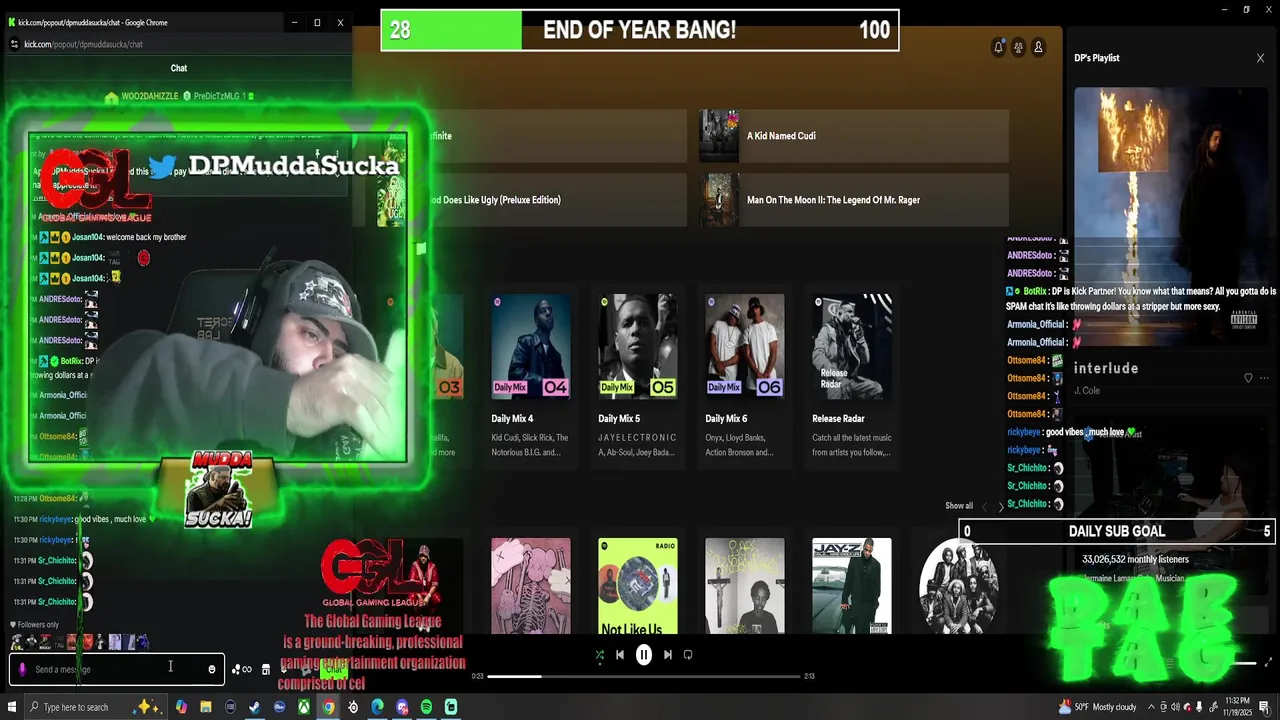Click the Release Radar title
Screen dimensions: 1280x720
tap(838, 419)
